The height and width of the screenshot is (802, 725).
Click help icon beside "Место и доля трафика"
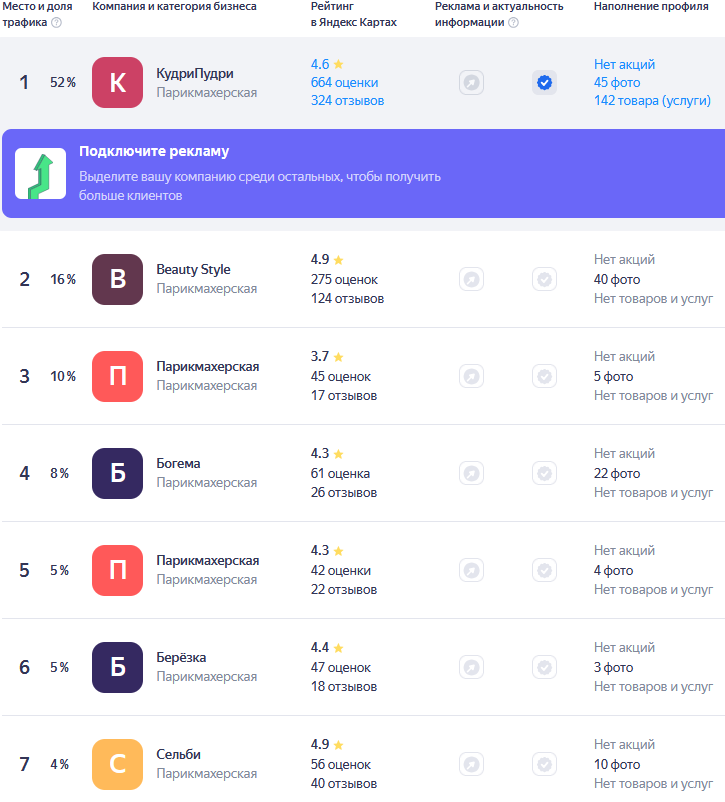click(56, 22)
